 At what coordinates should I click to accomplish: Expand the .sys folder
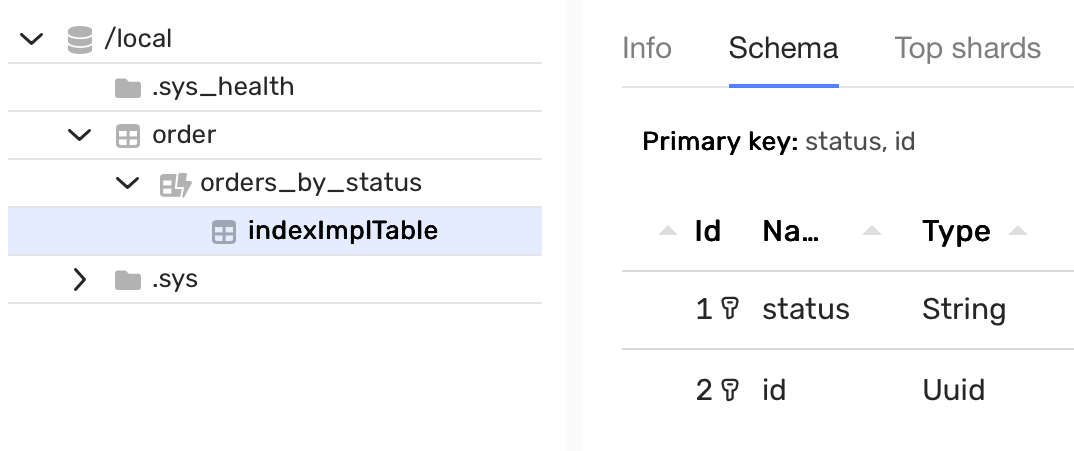pos(80,280)
